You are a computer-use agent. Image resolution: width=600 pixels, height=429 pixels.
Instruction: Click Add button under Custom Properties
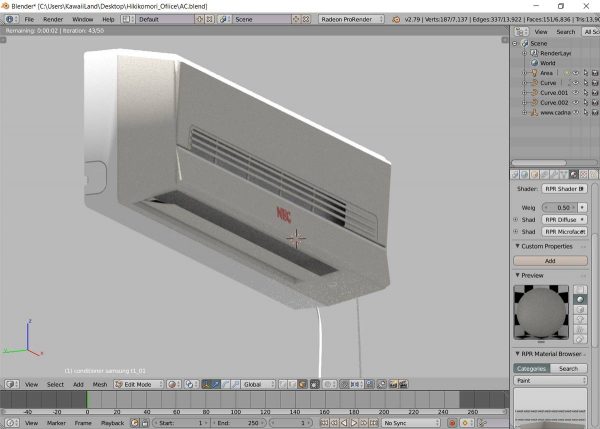click(x=549, y=260)
